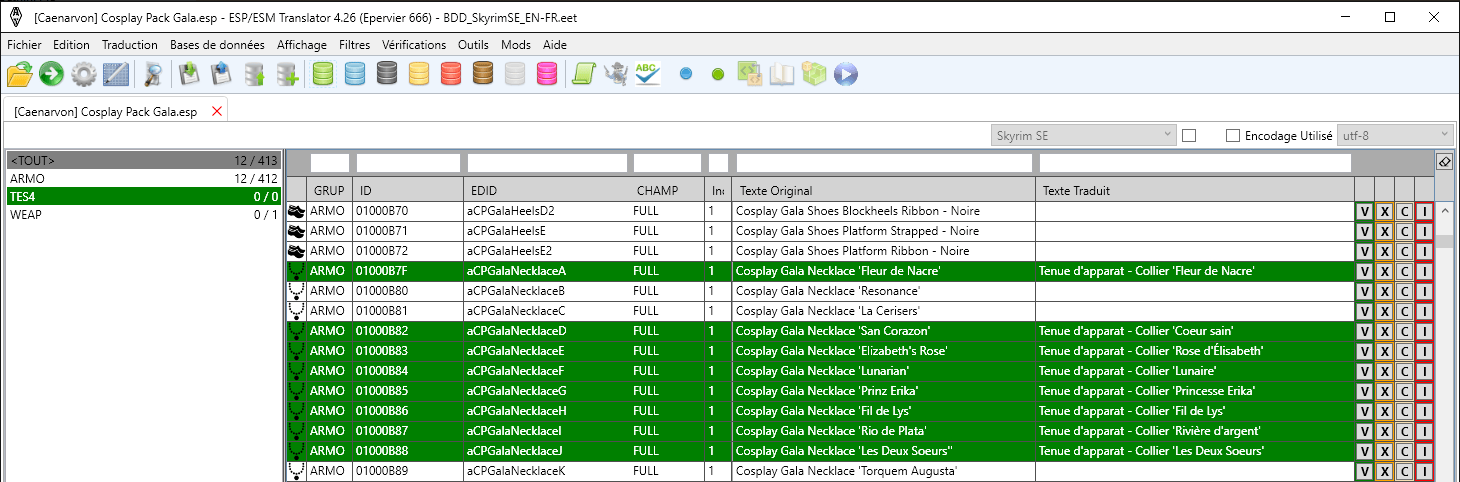Open the Fichier menu
Image resolution: width=1460 pixels, height=482 pixels.
[x=24, y=45]
